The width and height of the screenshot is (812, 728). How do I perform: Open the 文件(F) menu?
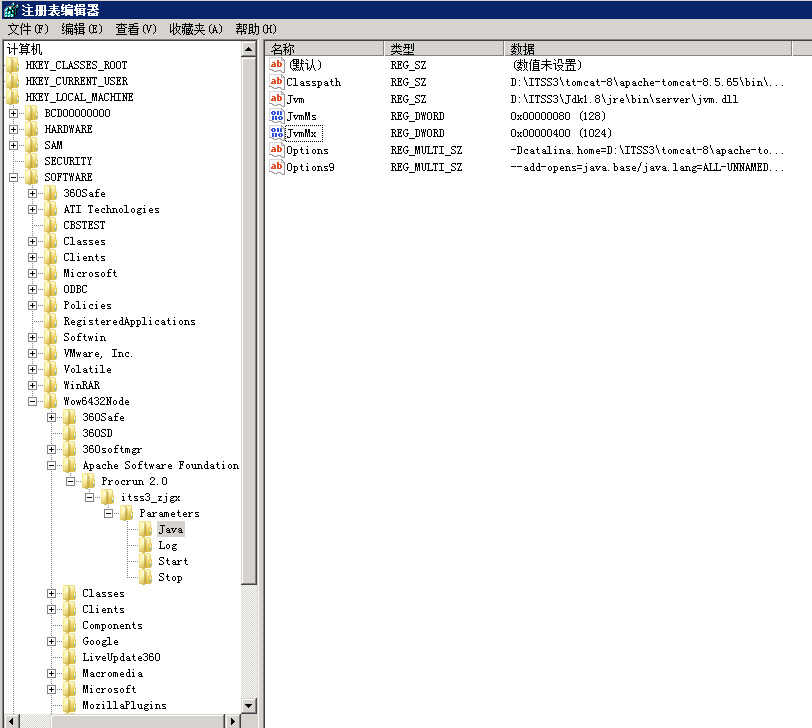pos(28,29)
